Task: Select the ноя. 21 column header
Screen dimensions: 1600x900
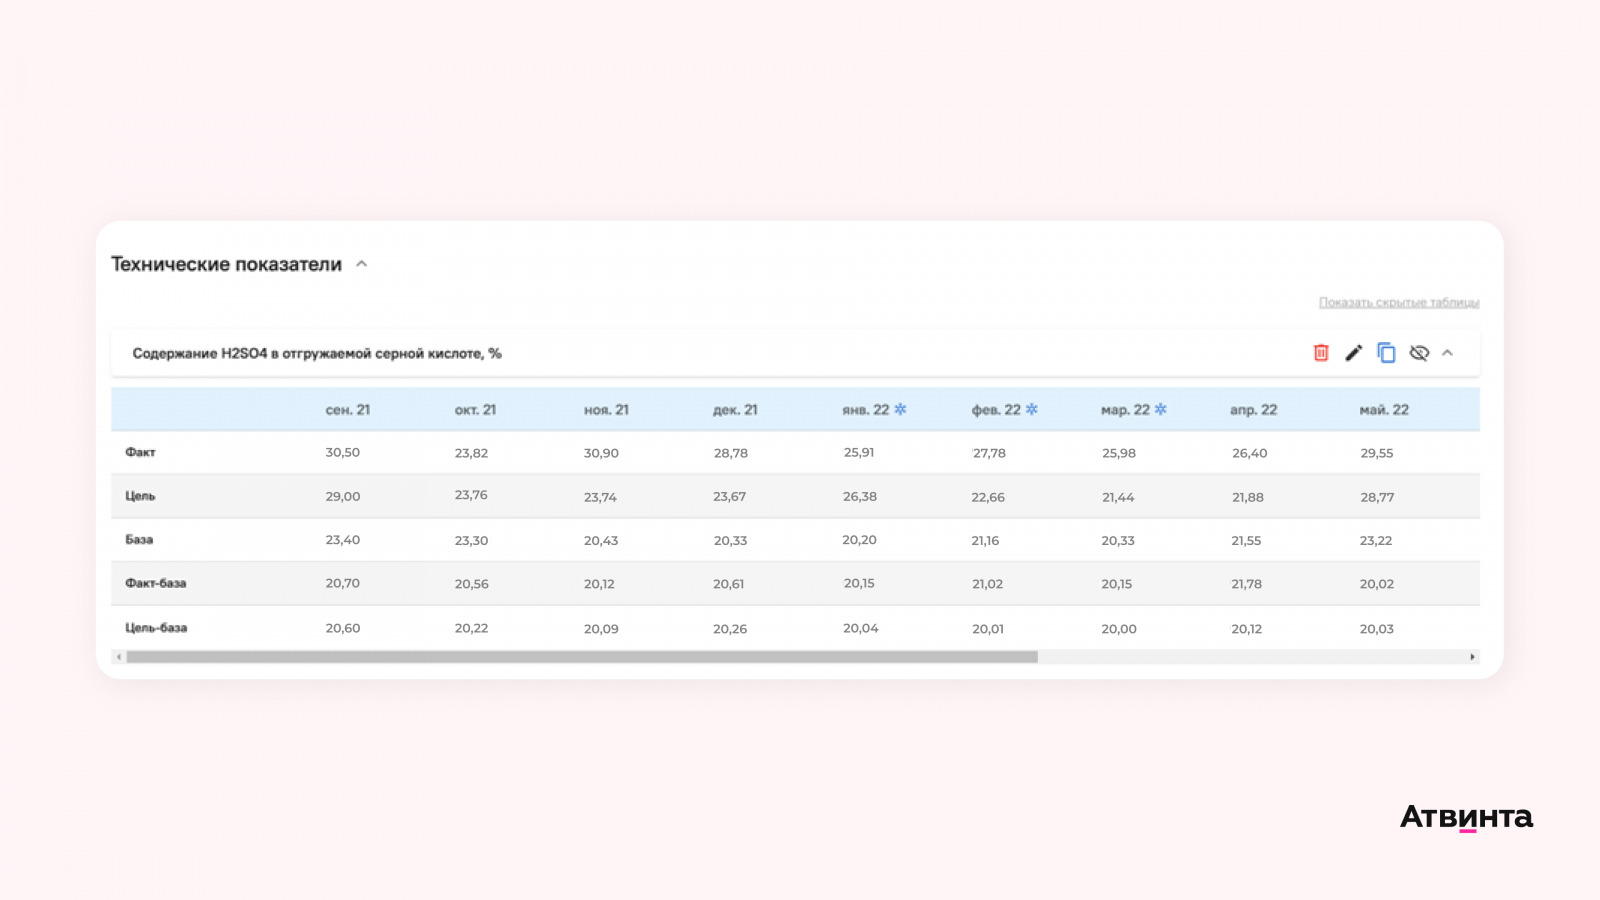Action: (606, 410)
